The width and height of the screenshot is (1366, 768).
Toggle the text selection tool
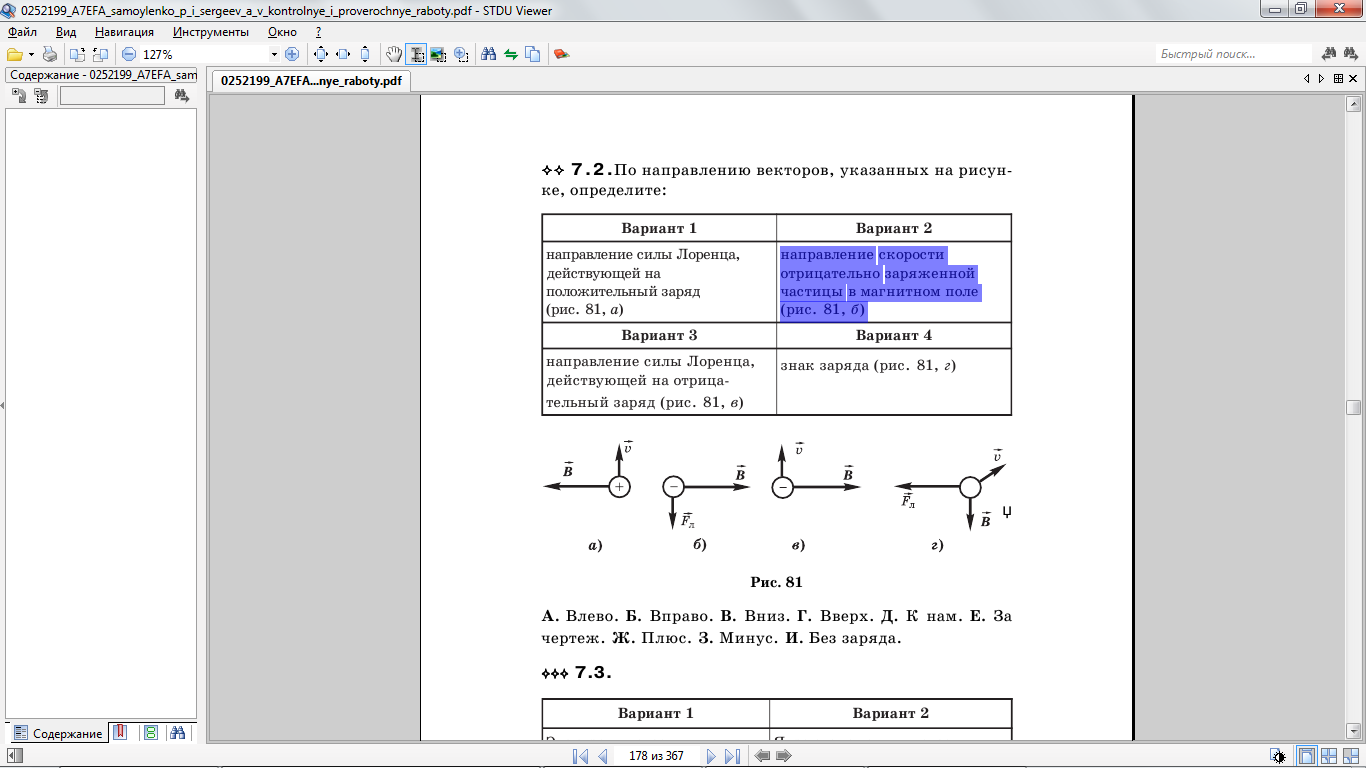(x=417, y=54)
